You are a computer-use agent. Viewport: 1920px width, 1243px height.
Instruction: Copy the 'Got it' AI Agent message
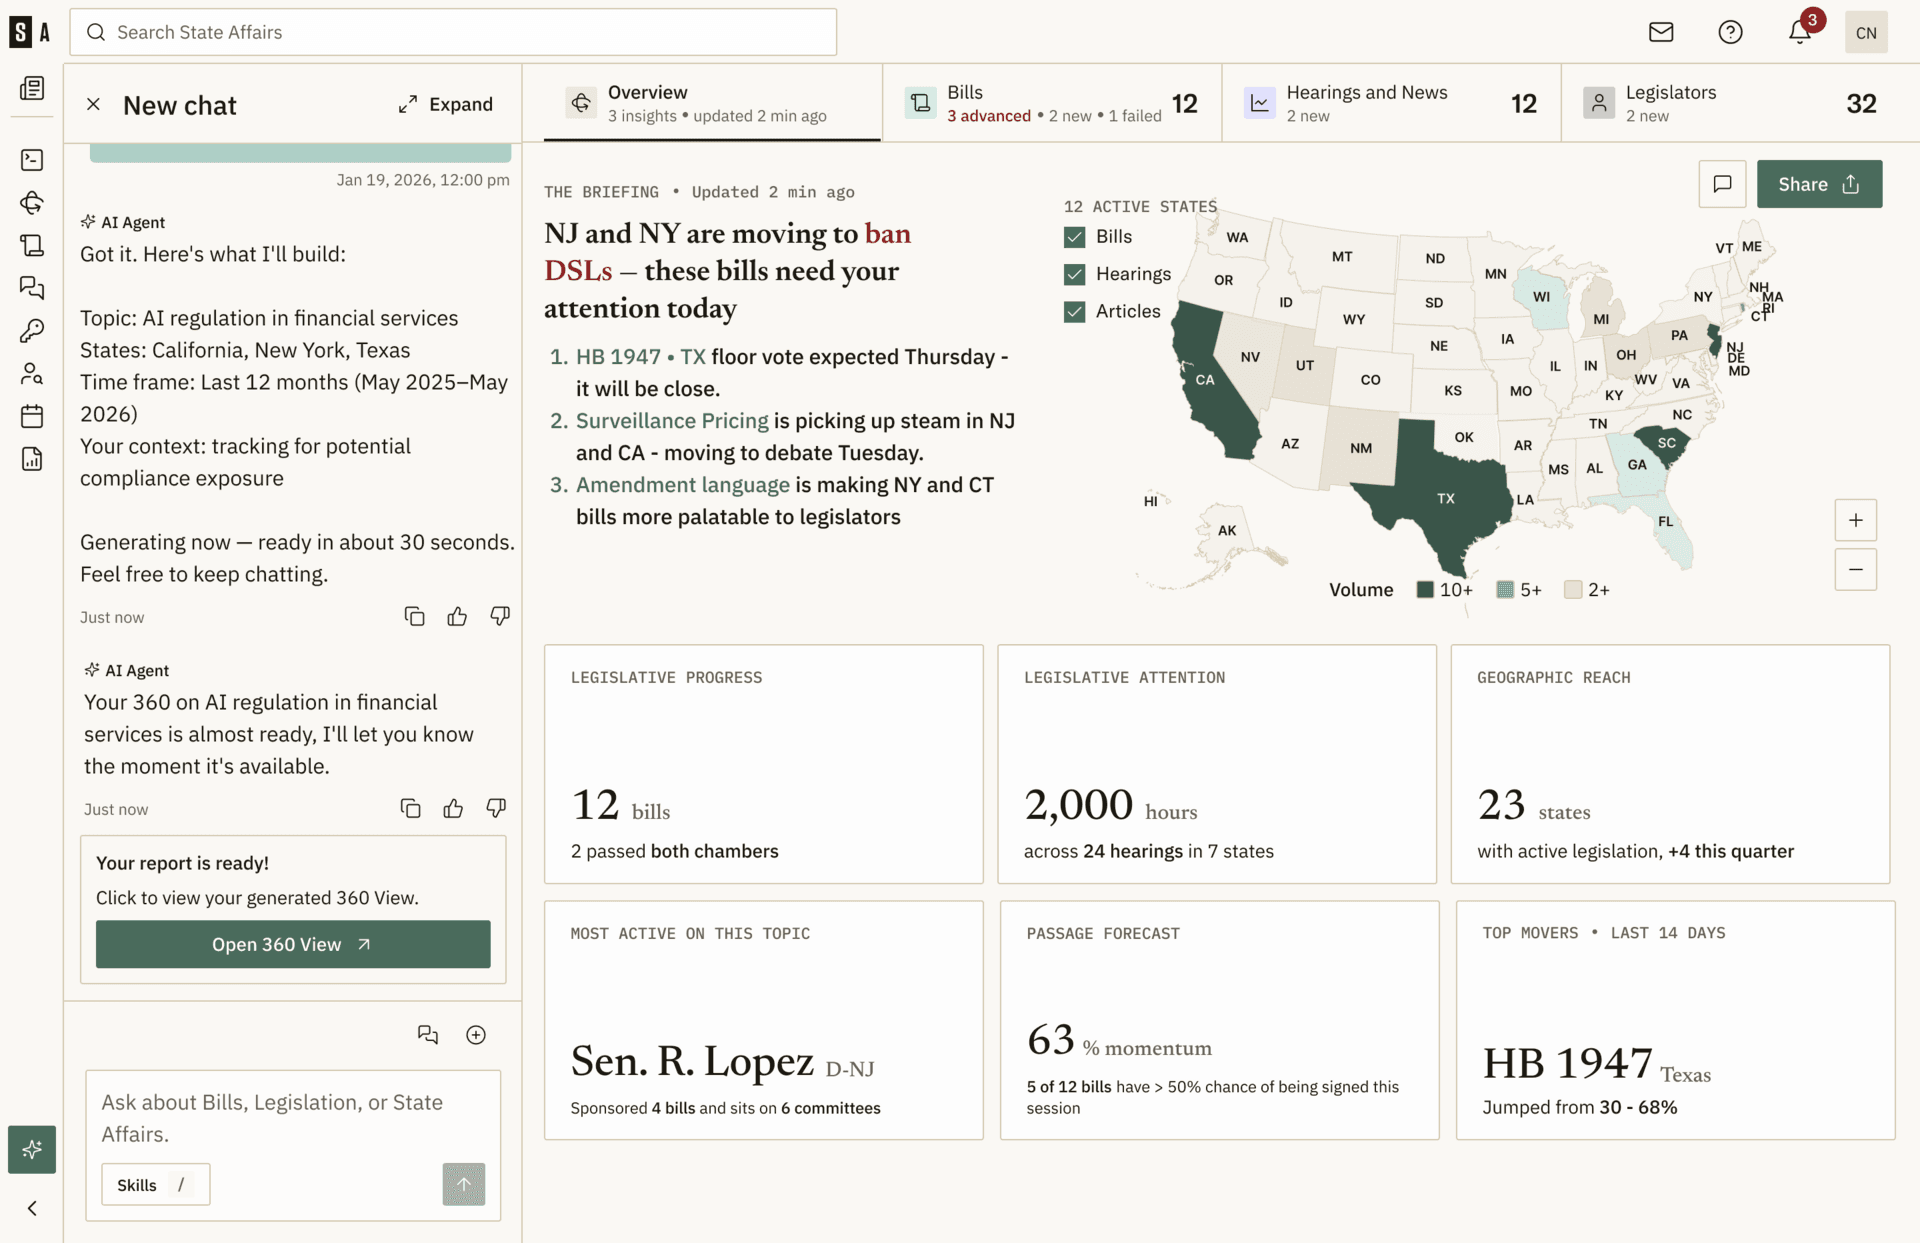pos(414,616)
